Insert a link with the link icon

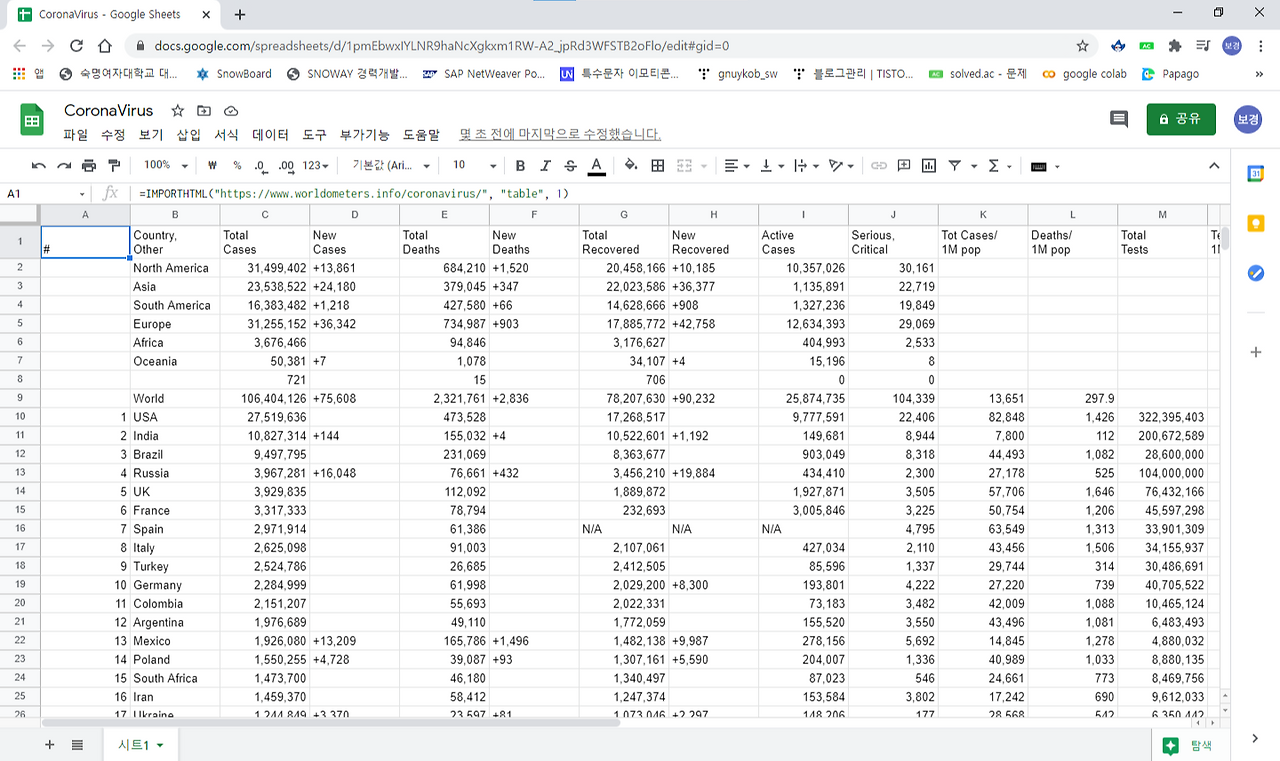[x=878, y=166]
